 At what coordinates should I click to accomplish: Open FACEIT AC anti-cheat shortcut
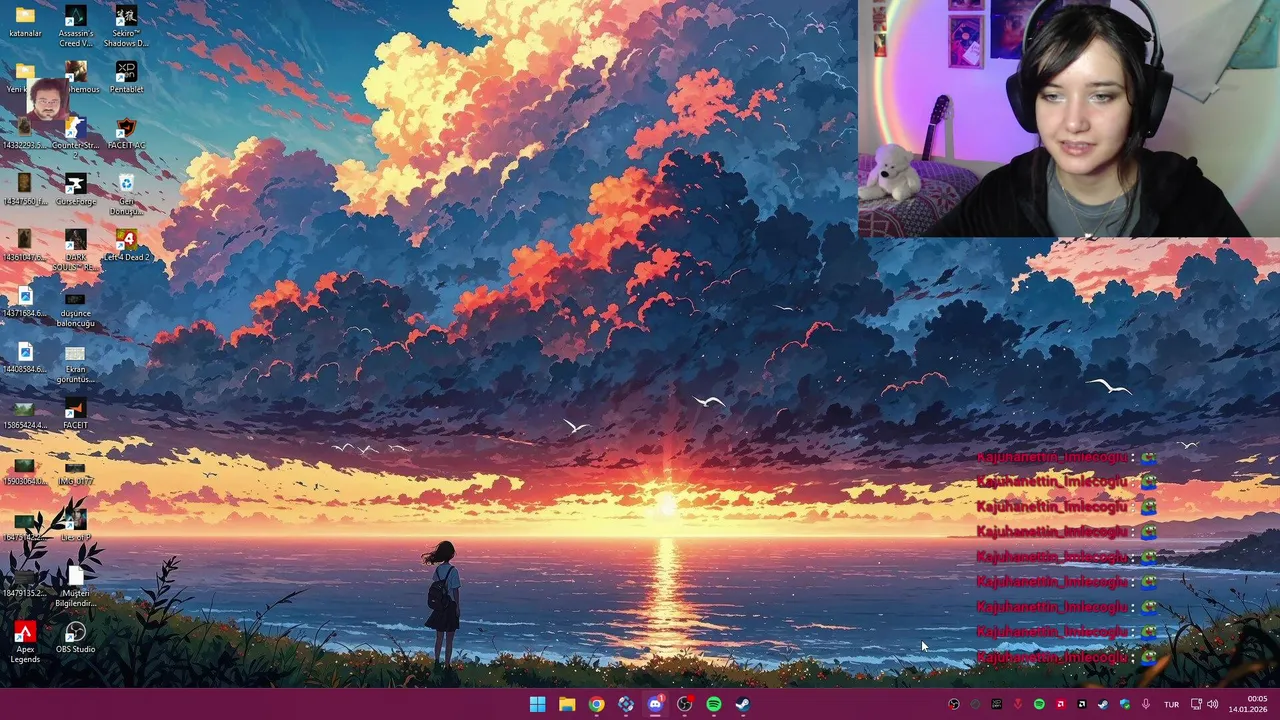click(x=126, y=133)
